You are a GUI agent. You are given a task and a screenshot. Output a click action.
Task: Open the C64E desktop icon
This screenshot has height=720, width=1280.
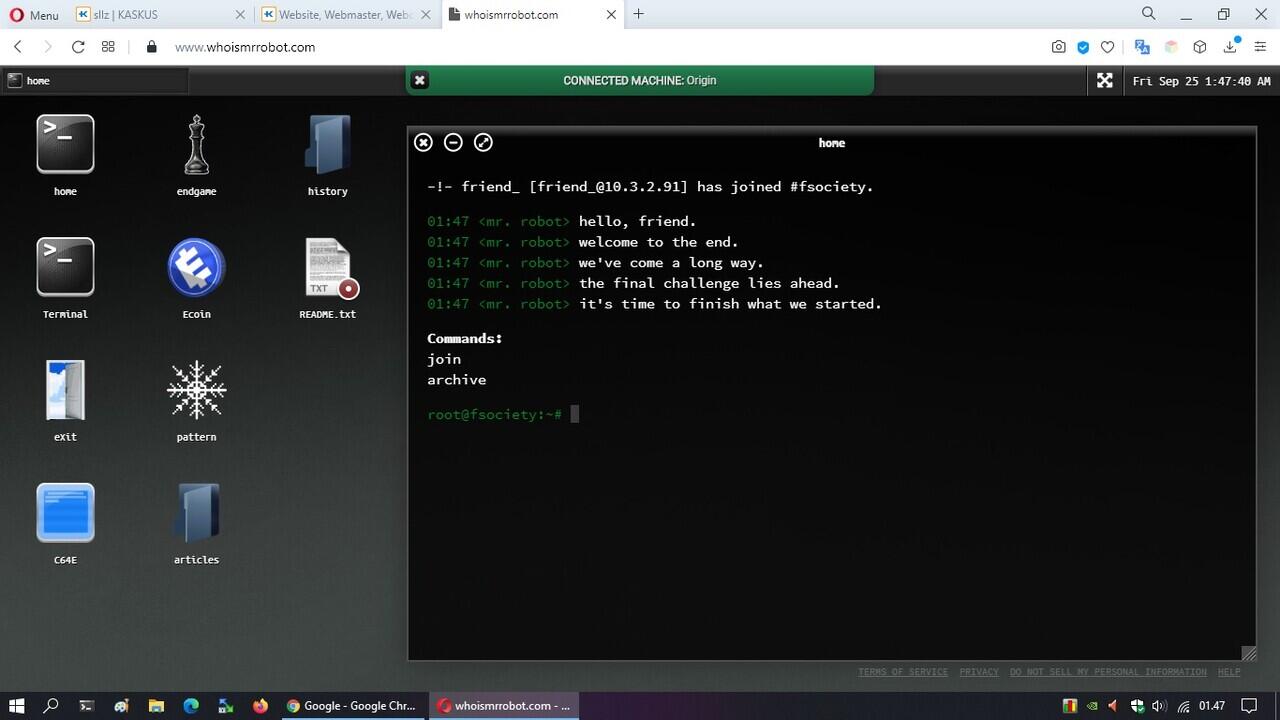65,513
